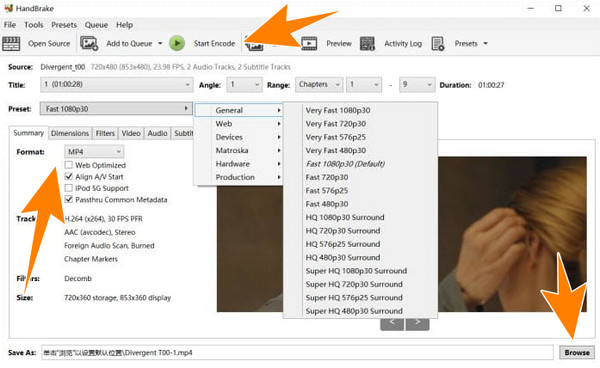Click the Presets toolbar icon
The image size is (600, 368).
(438, 44)
